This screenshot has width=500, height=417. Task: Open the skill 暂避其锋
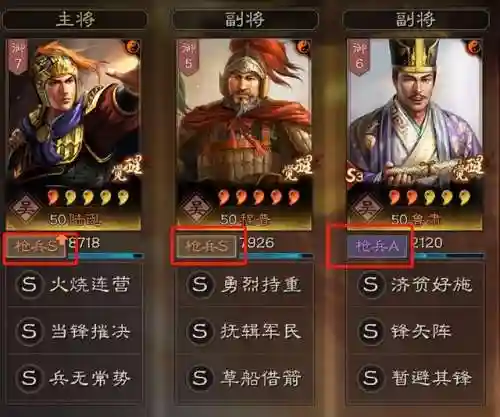point(415,378)
